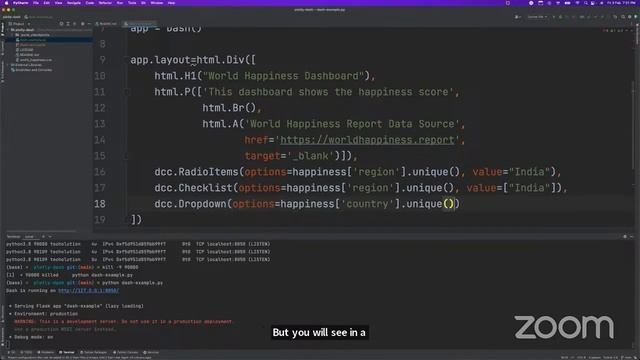Hide the Project tool window

point(89,24)
